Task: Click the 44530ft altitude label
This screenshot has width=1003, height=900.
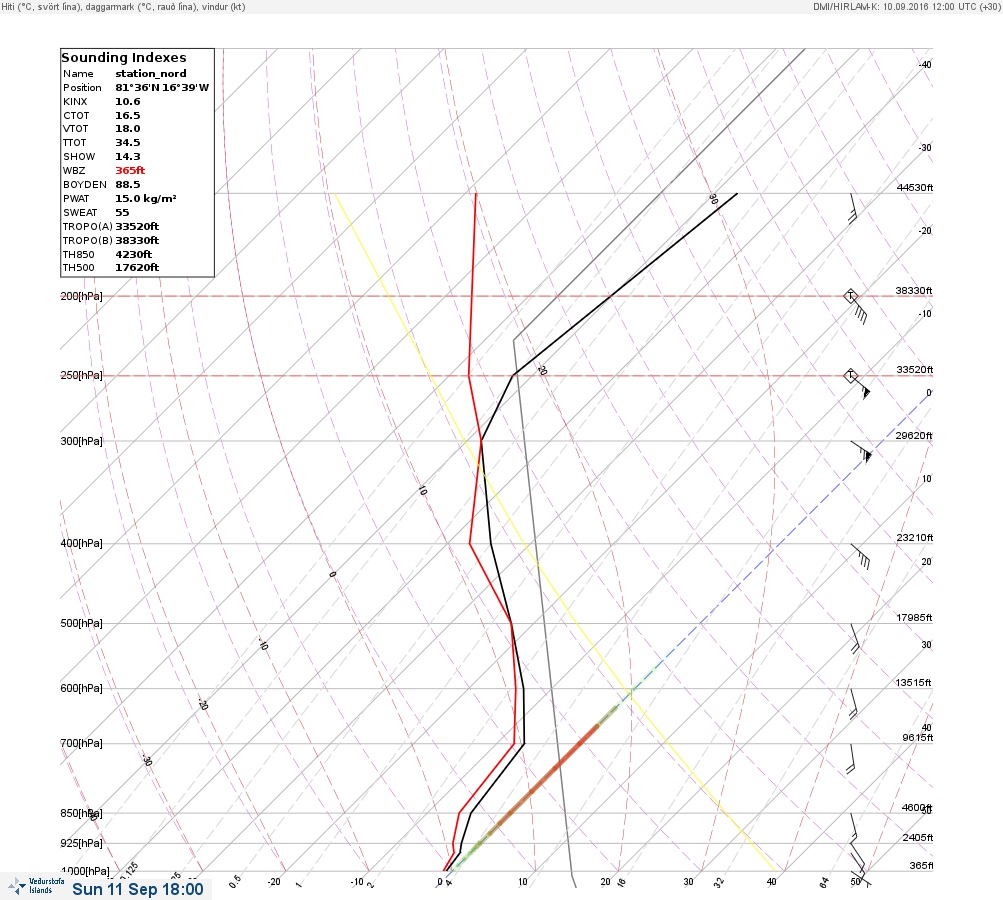Action: tap(915, 187)
